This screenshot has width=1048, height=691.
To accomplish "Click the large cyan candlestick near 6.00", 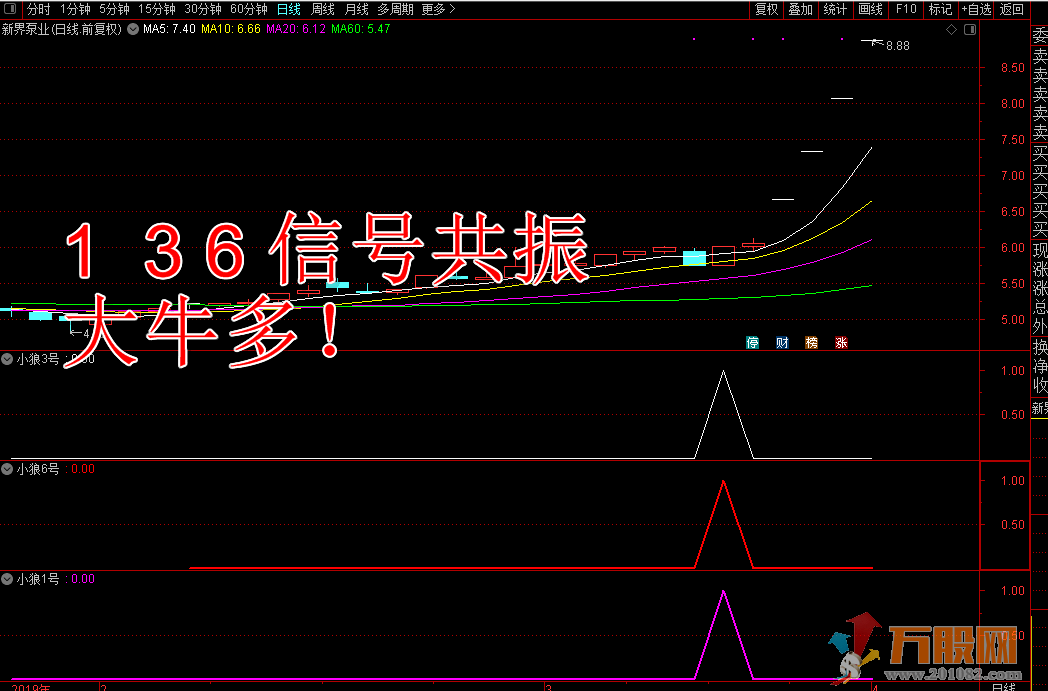I will pos(694,258).
